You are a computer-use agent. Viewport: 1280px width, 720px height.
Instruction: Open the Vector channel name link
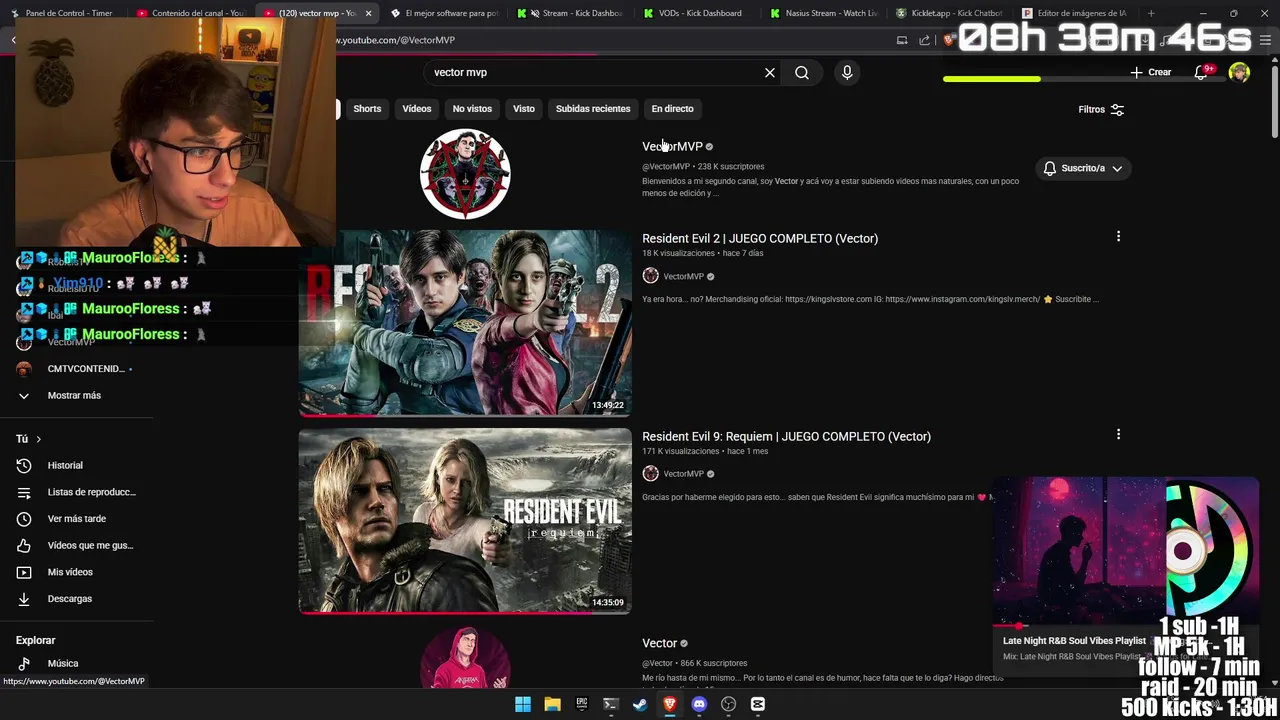(x=659, y=643)
